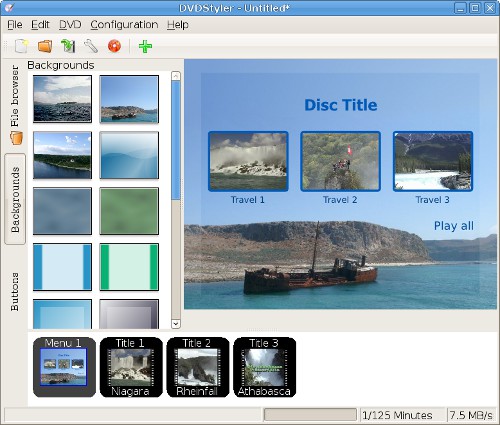The height and width of the screenshot is (425, 500).
Task: Add a file with green plus icon
Action: (145, 46)
